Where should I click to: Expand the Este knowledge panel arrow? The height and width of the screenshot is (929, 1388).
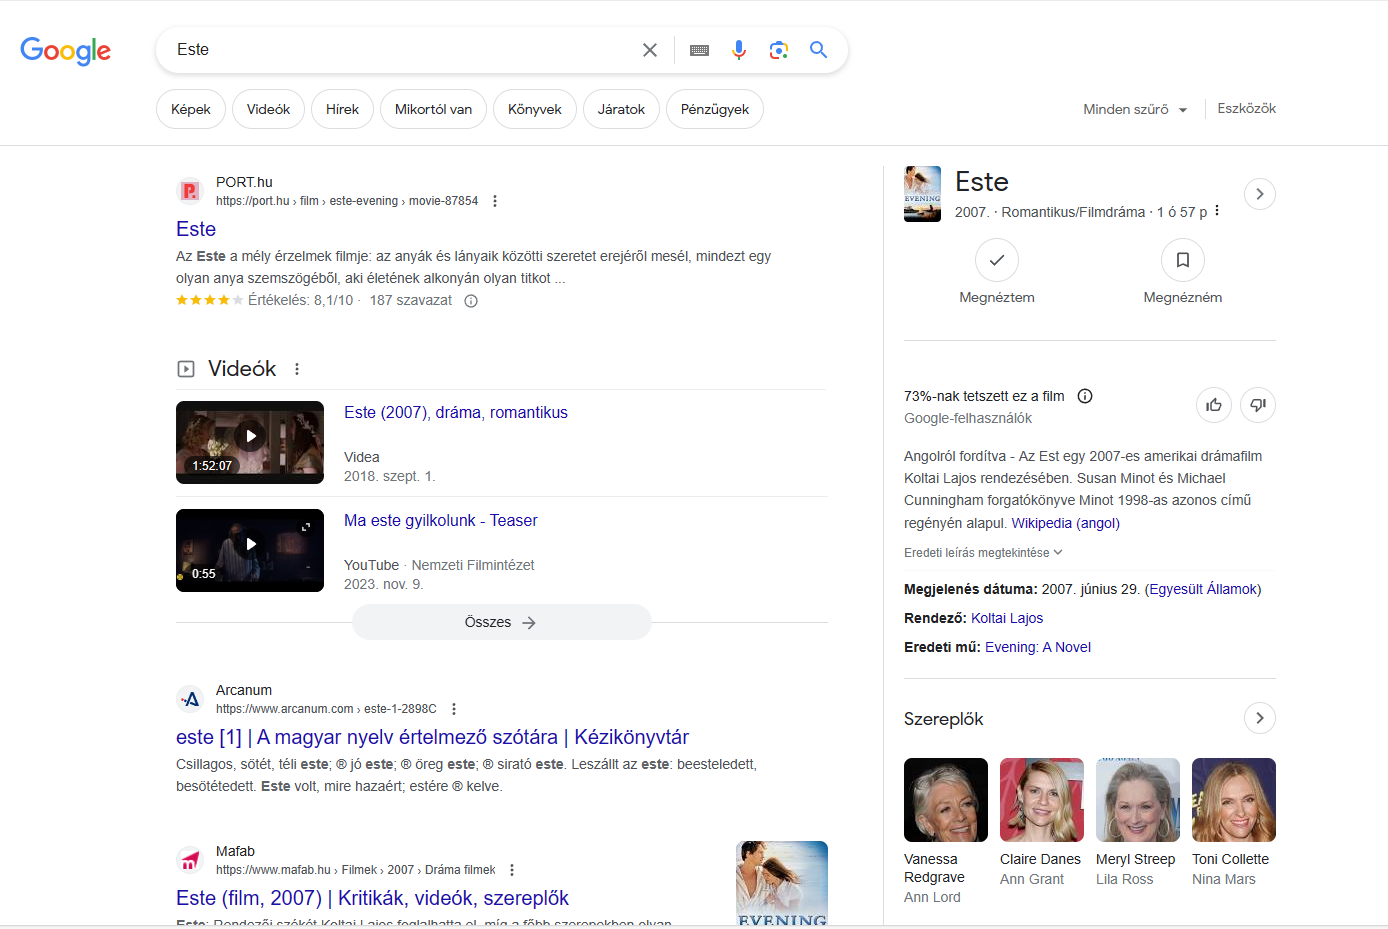[1260, 194]
